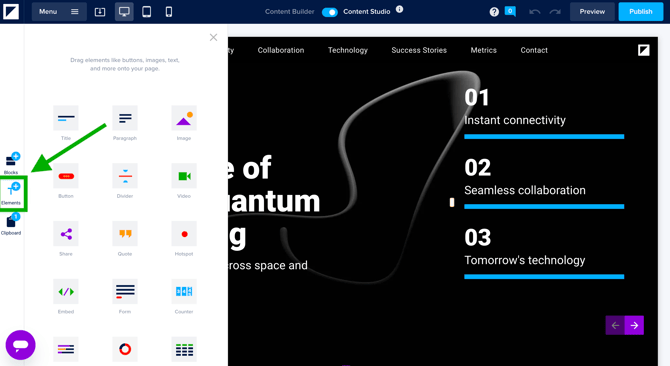Select the green table grid element
The image size is (670, 366).
coord(184,349)
